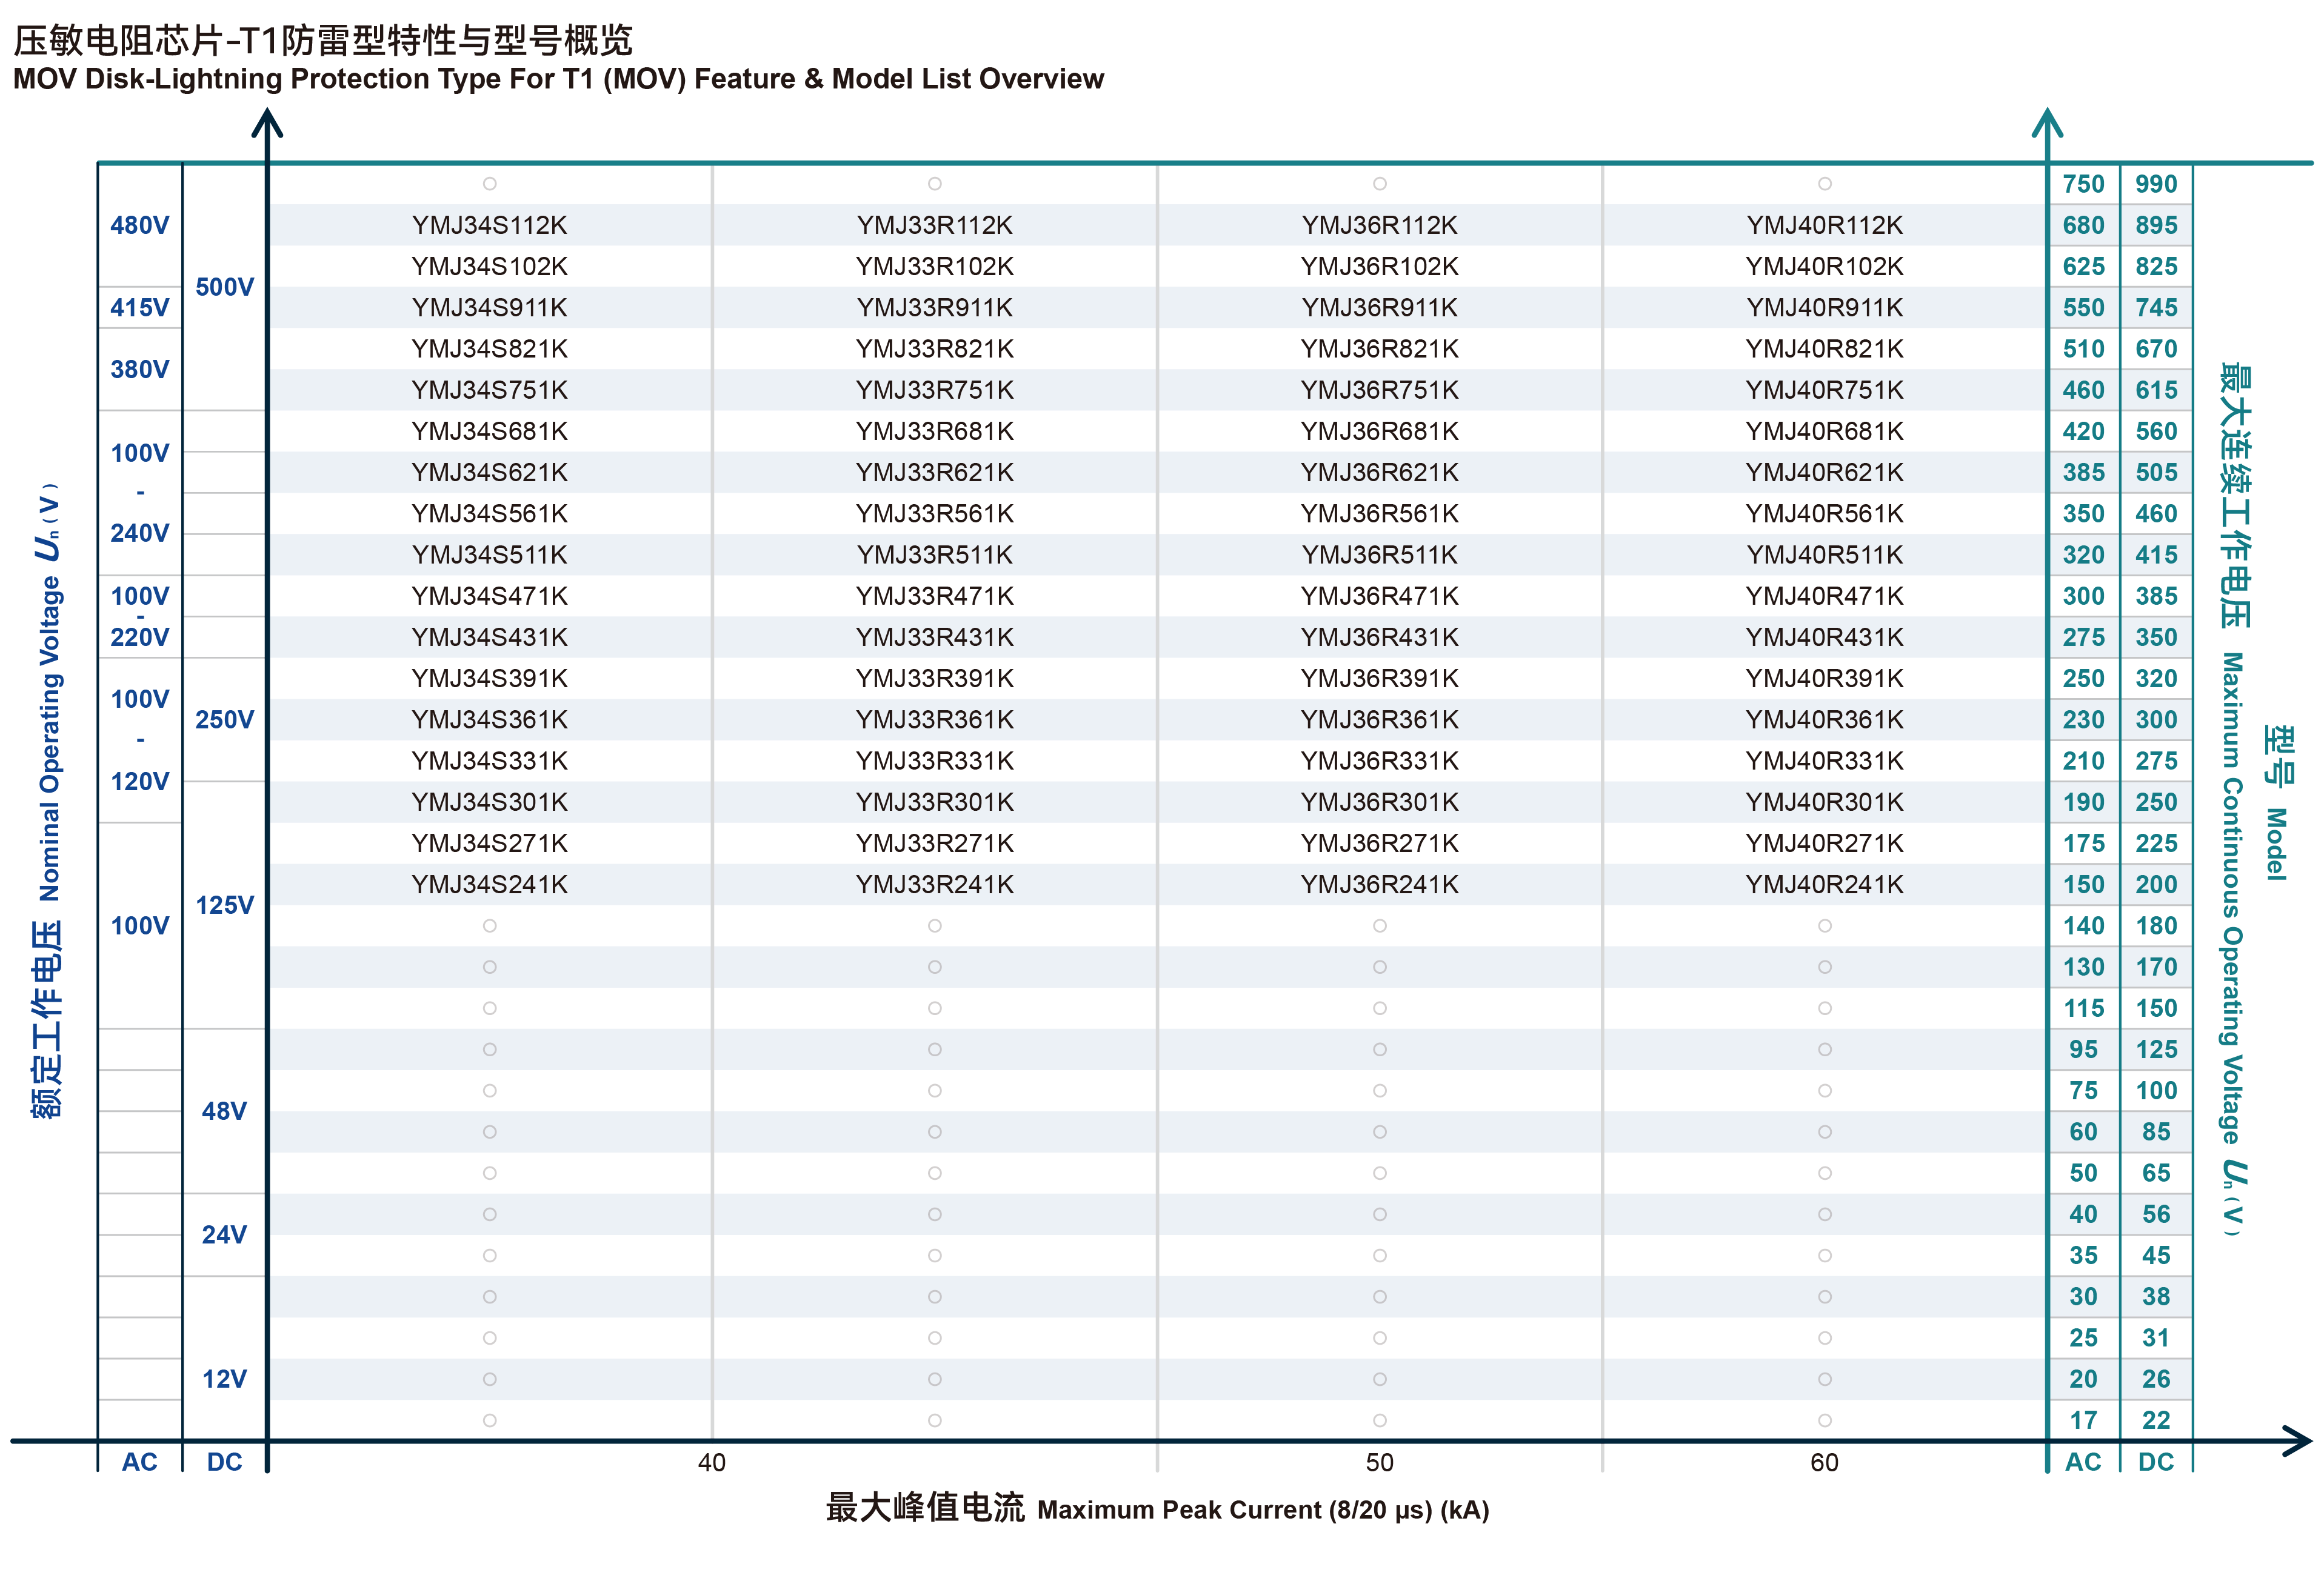
Task: Click model YMJ34S112K in the table
Action: 489,225
